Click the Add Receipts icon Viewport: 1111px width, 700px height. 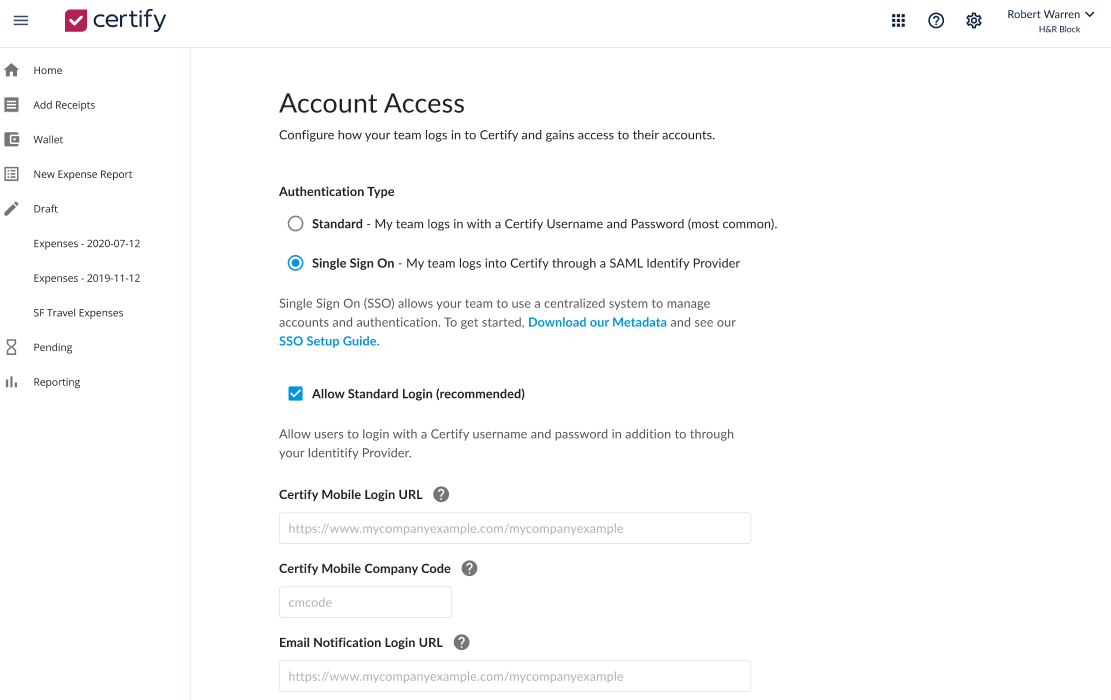[11, 105]
